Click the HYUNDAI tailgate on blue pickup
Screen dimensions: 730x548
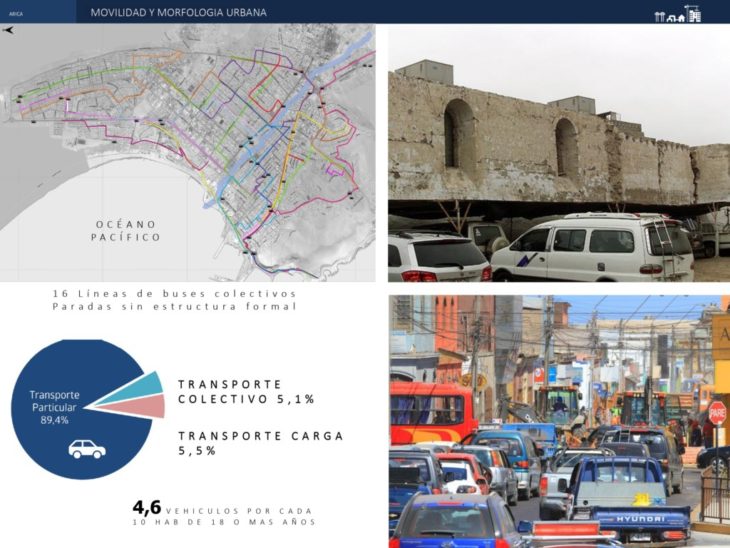639,518
